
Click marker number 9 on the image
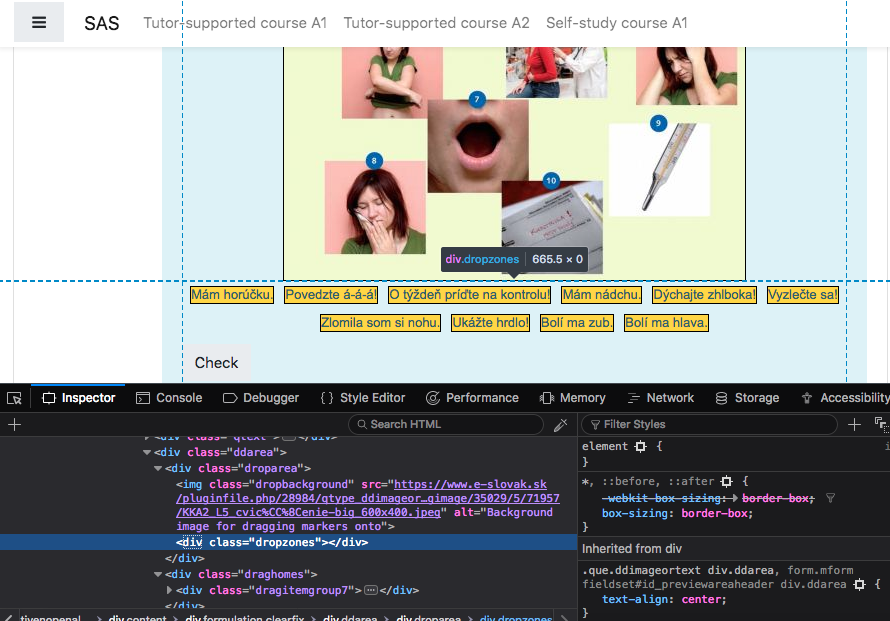(x=658, y=123)
